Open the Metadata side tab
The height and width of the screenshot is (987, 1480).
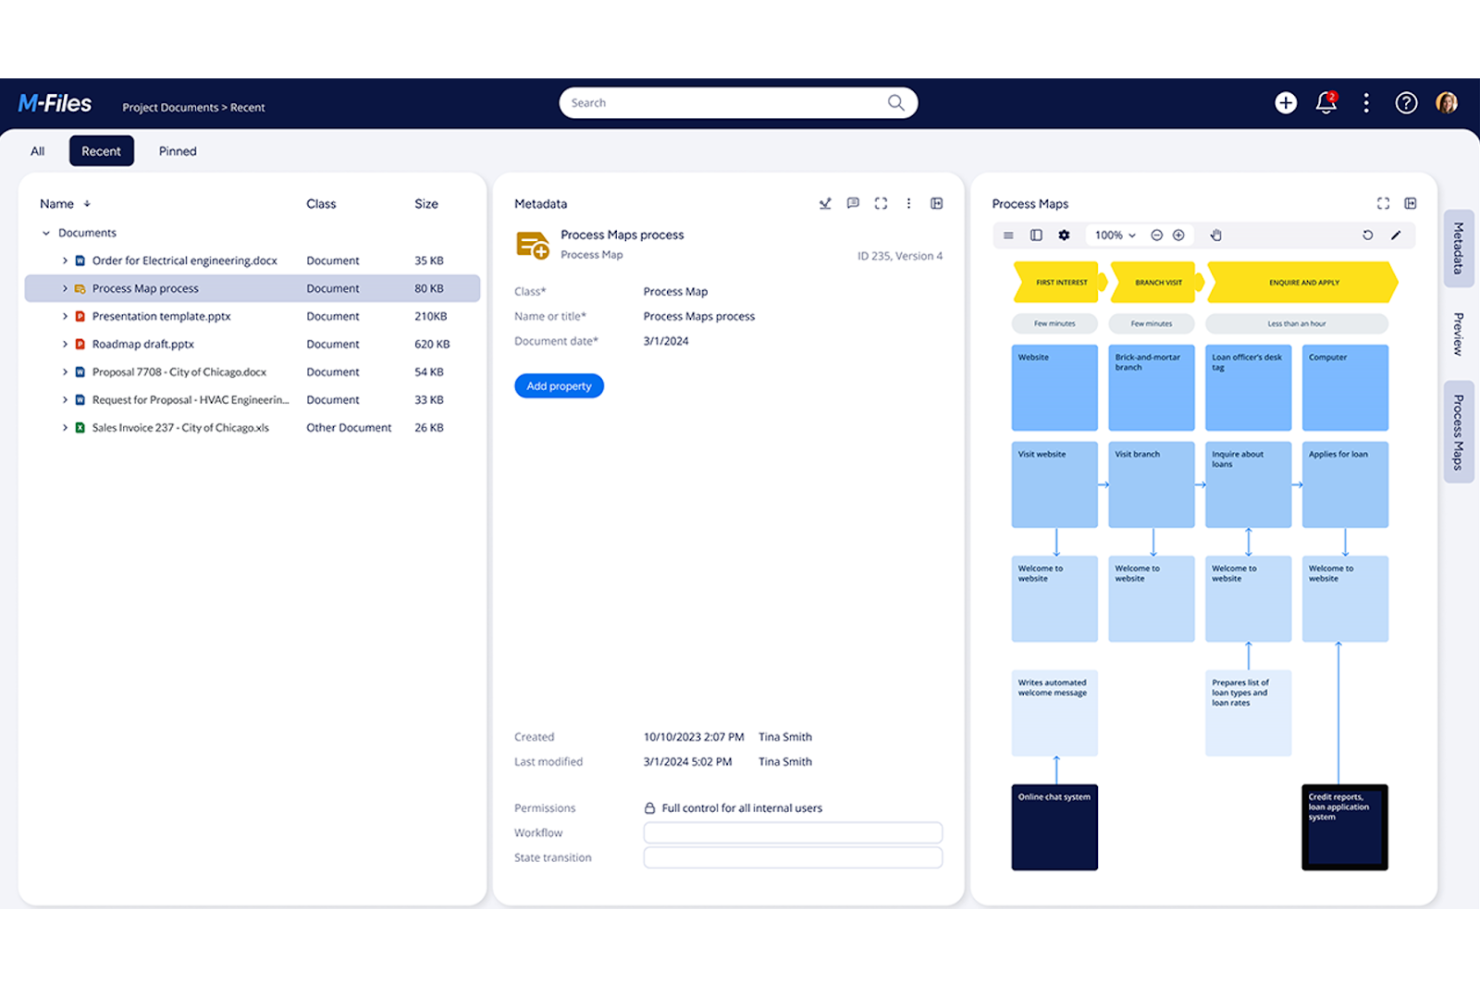coord(1458,248)
